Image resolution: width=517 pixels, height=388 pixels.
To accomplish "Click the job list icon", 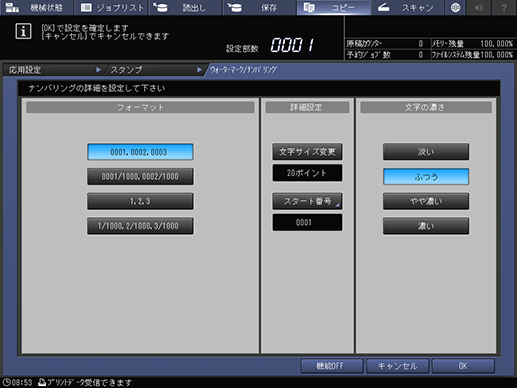I will click(86, 7).
